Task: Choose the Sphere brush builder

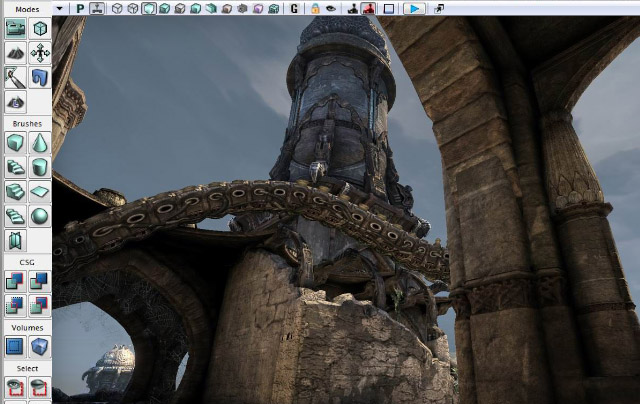Action: [x=40, y=216]
